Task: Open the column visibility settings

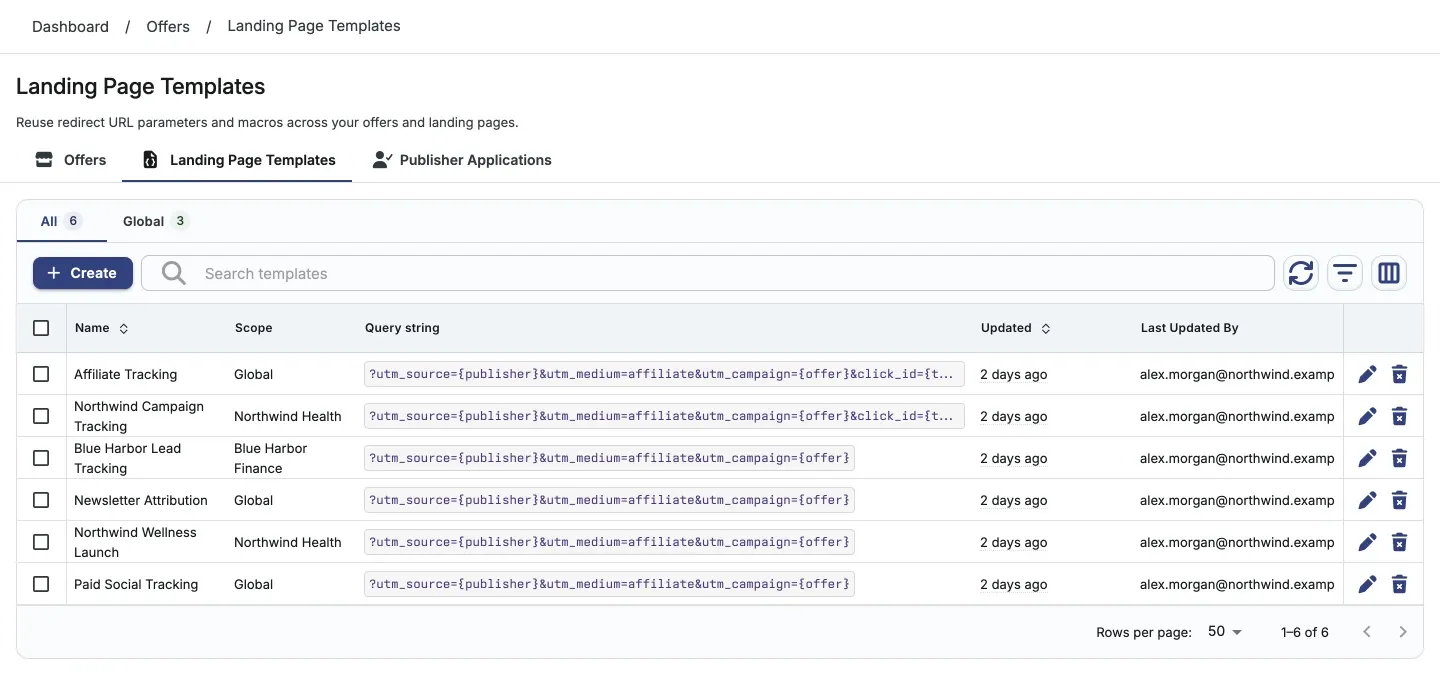Action: tap(1389, 273)
